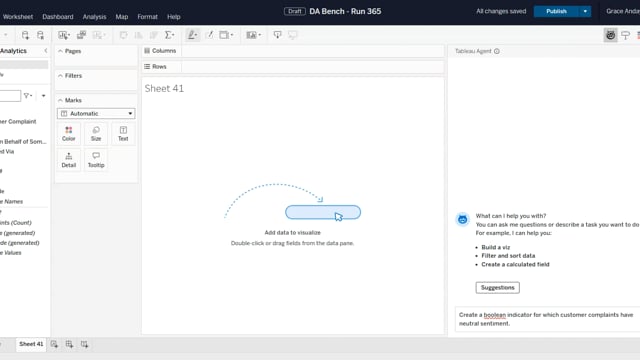640x360 pixels.
Task: Select the Sheet 41 tab
Action: 31,344
